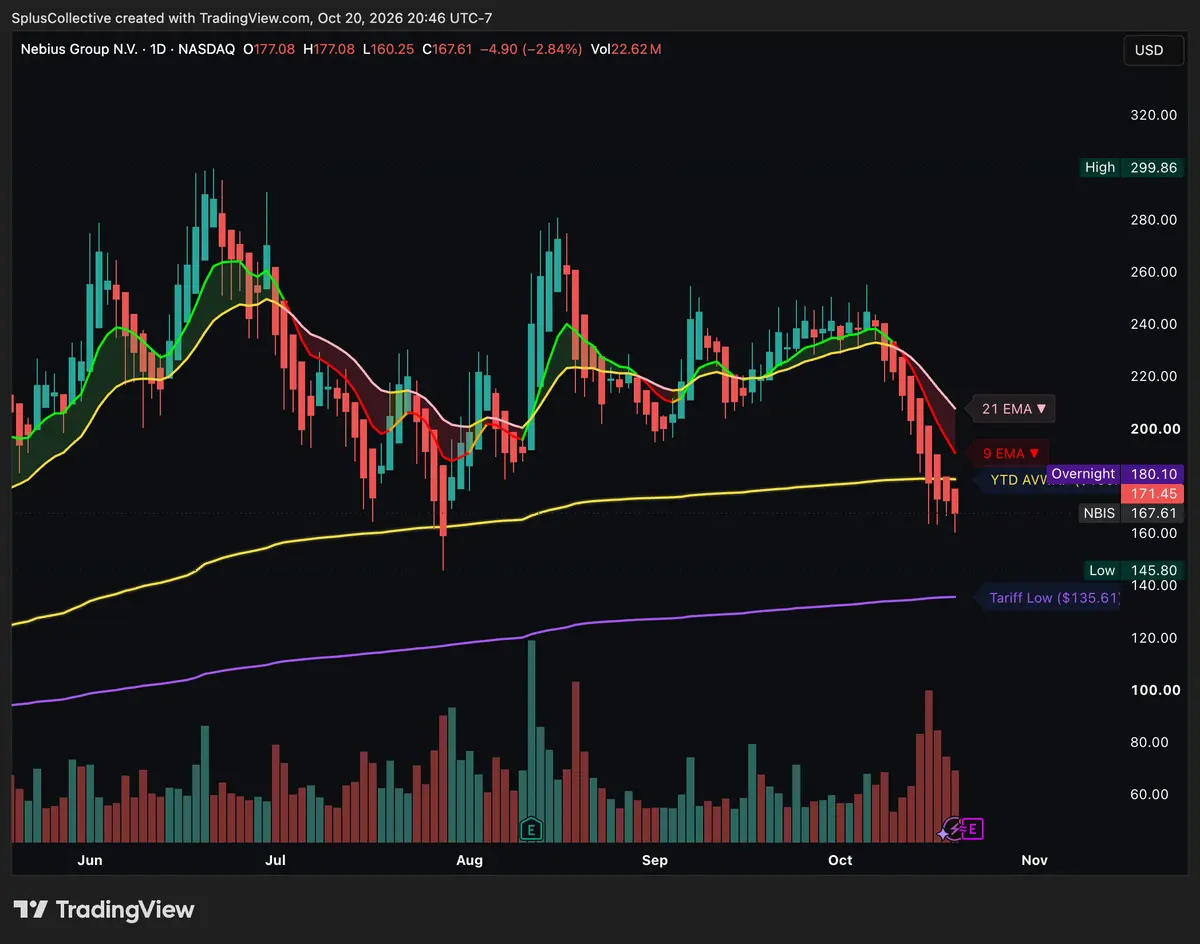Click the 320.00 price axis label
Viewport: 1200px width, 944px height.
coord(1152,115)
